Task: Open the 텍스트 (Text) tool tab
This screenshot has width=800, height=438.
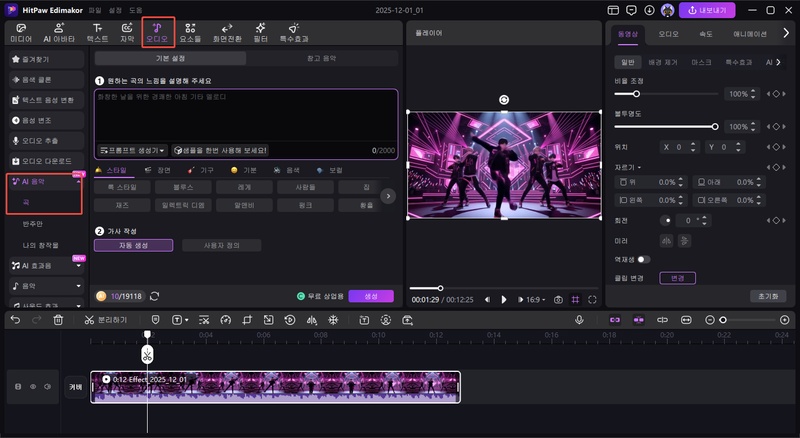Action: [x=98, y=32]
